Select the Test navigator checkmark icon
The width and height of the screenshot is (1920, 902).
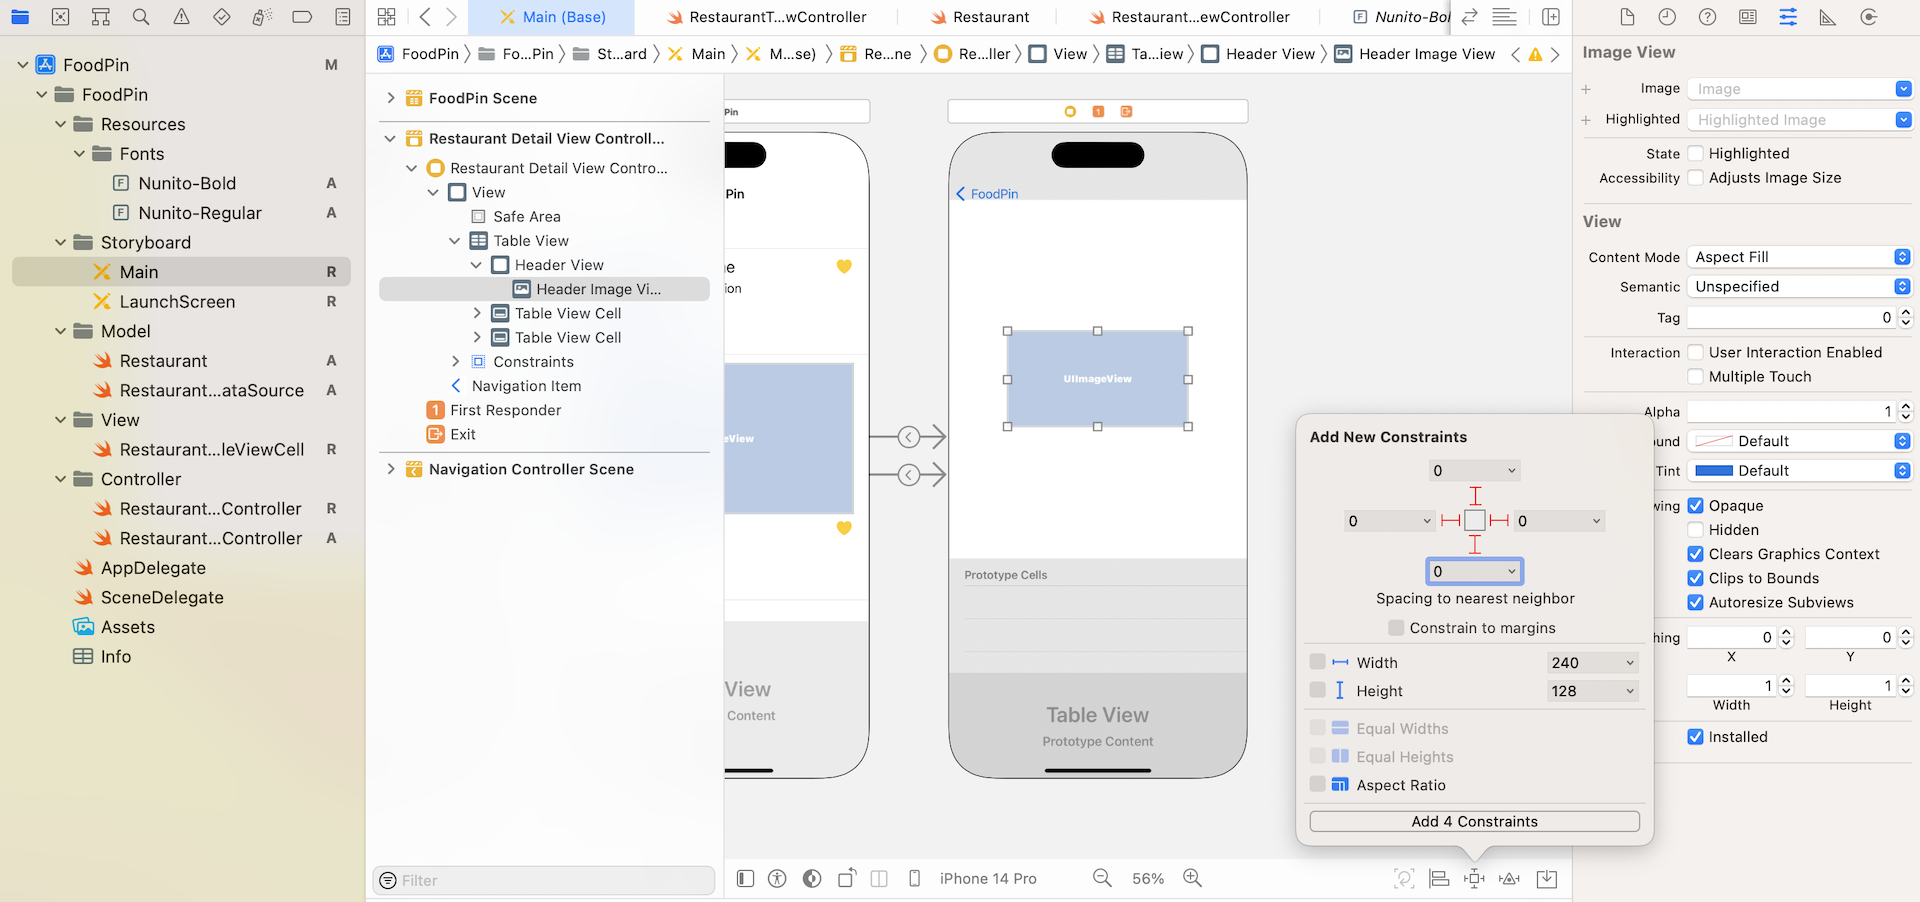point(222,17)
